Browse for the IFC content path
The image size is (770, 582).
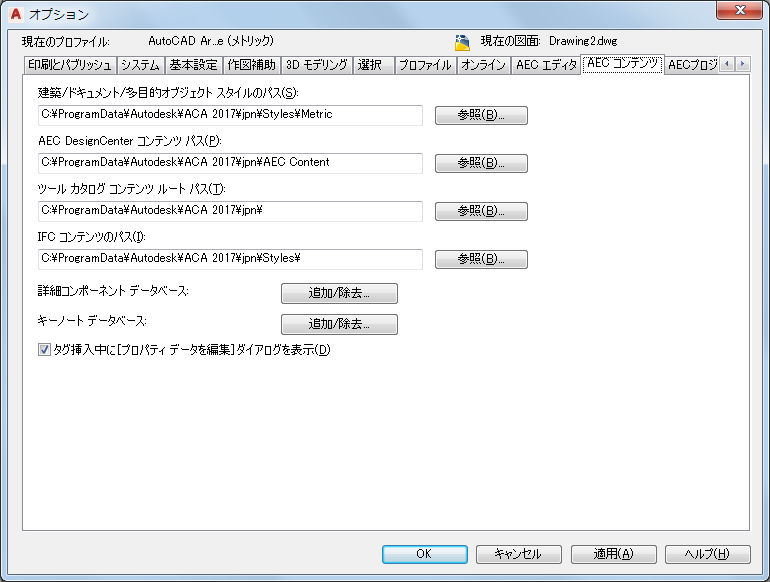click(x=481, y=259)
